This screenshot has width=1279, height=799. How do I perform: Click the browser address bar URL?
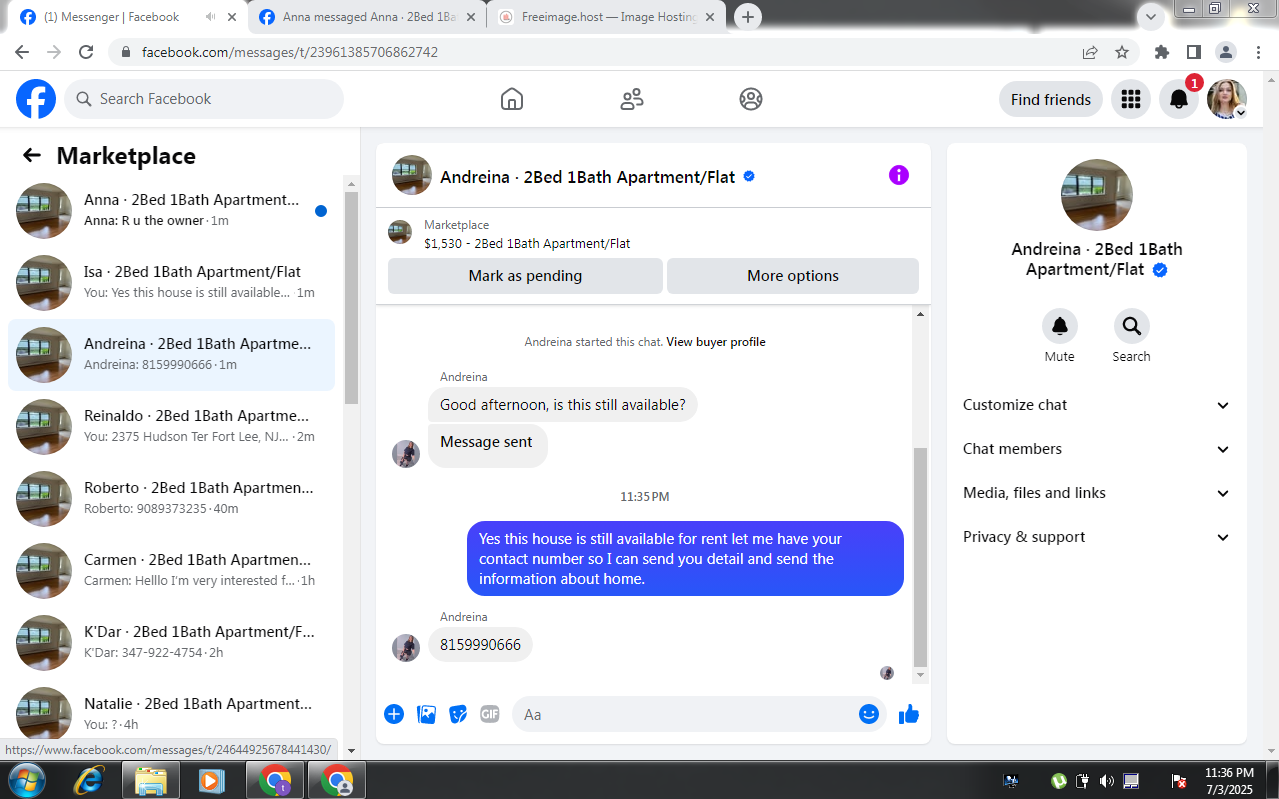pos(290,52)
